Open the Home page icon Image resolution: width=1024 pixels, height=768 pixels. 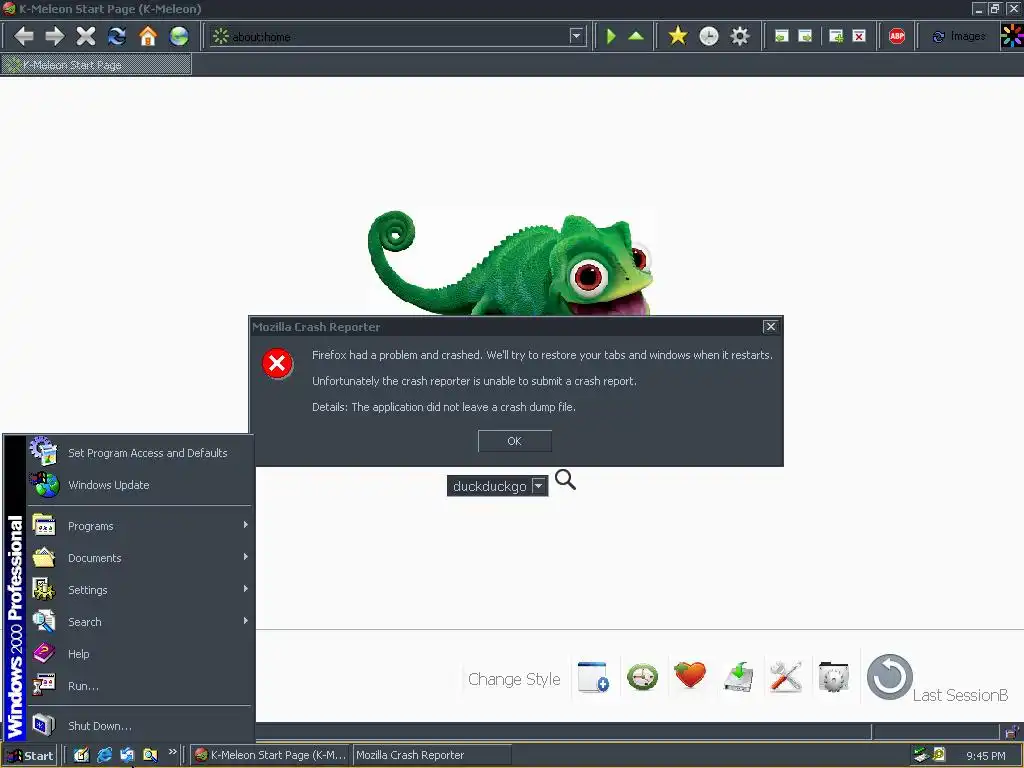148,36
